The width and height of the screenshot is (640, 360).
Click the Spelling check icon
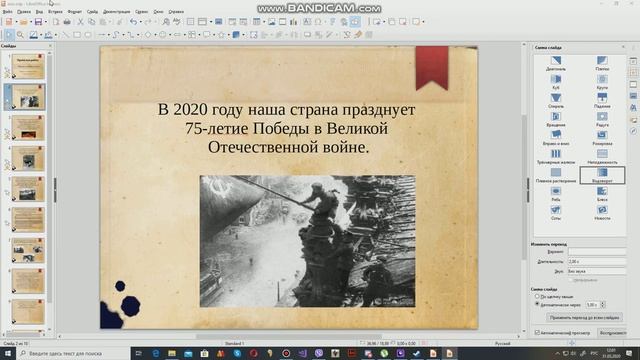[x=177, y=22]
